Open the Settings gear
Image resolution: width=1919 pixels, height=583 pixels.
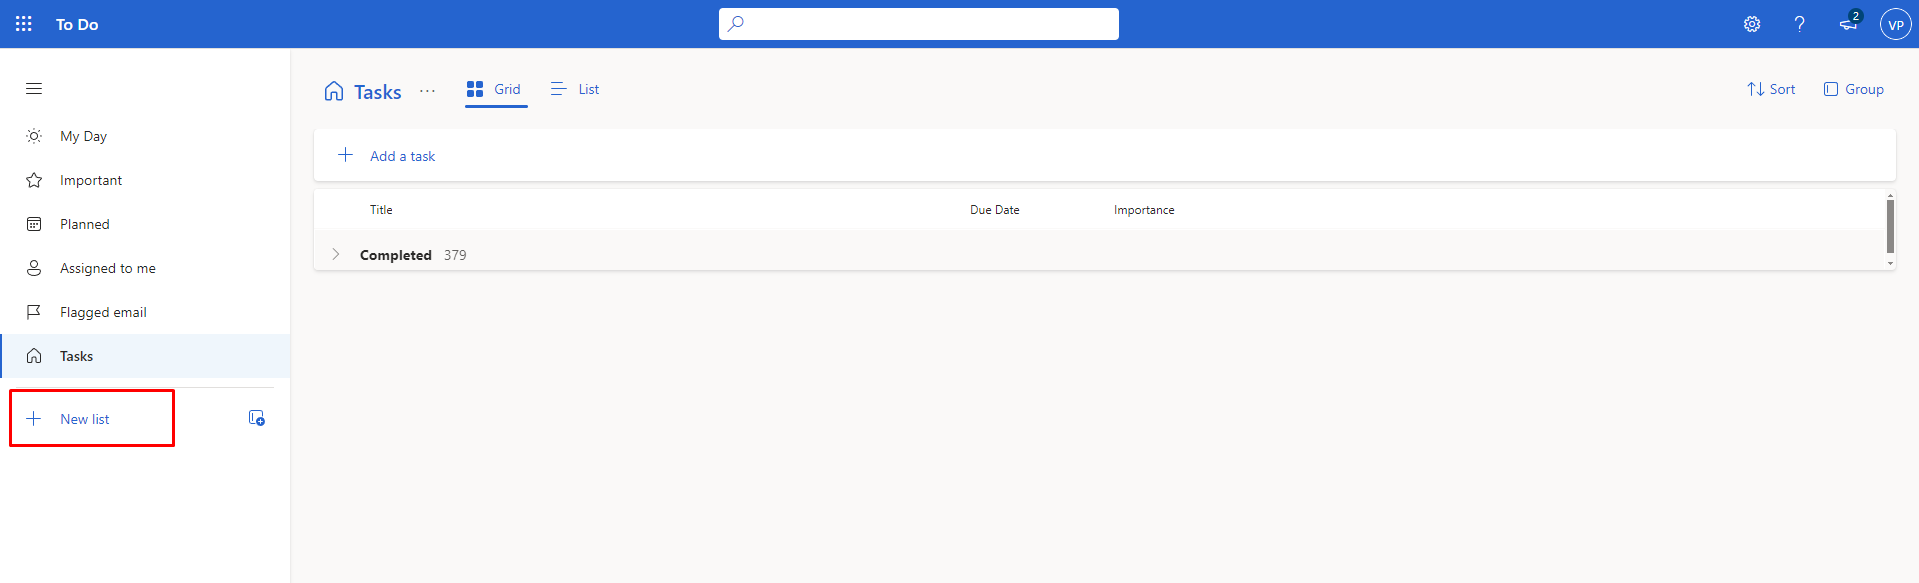click(1752, 24)
